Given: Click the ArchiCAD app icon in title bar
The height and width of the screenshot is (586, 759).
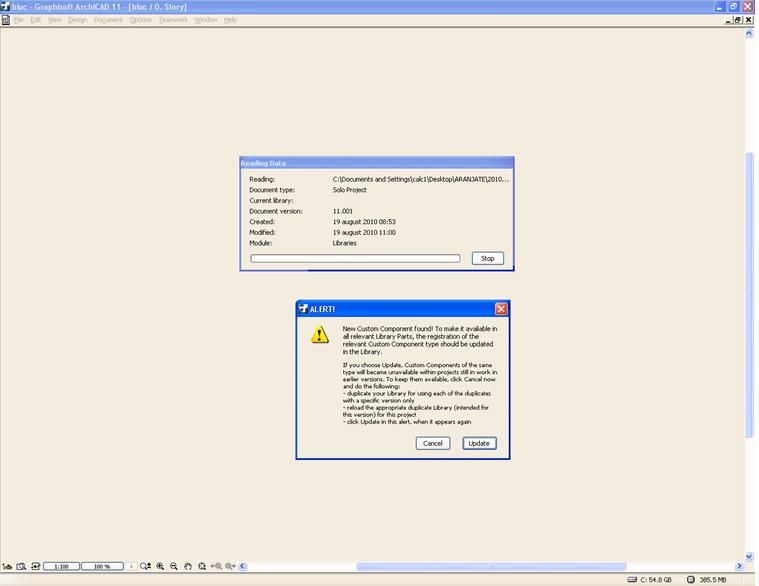Looking at the screenshot, I should (x=5, y=6).
